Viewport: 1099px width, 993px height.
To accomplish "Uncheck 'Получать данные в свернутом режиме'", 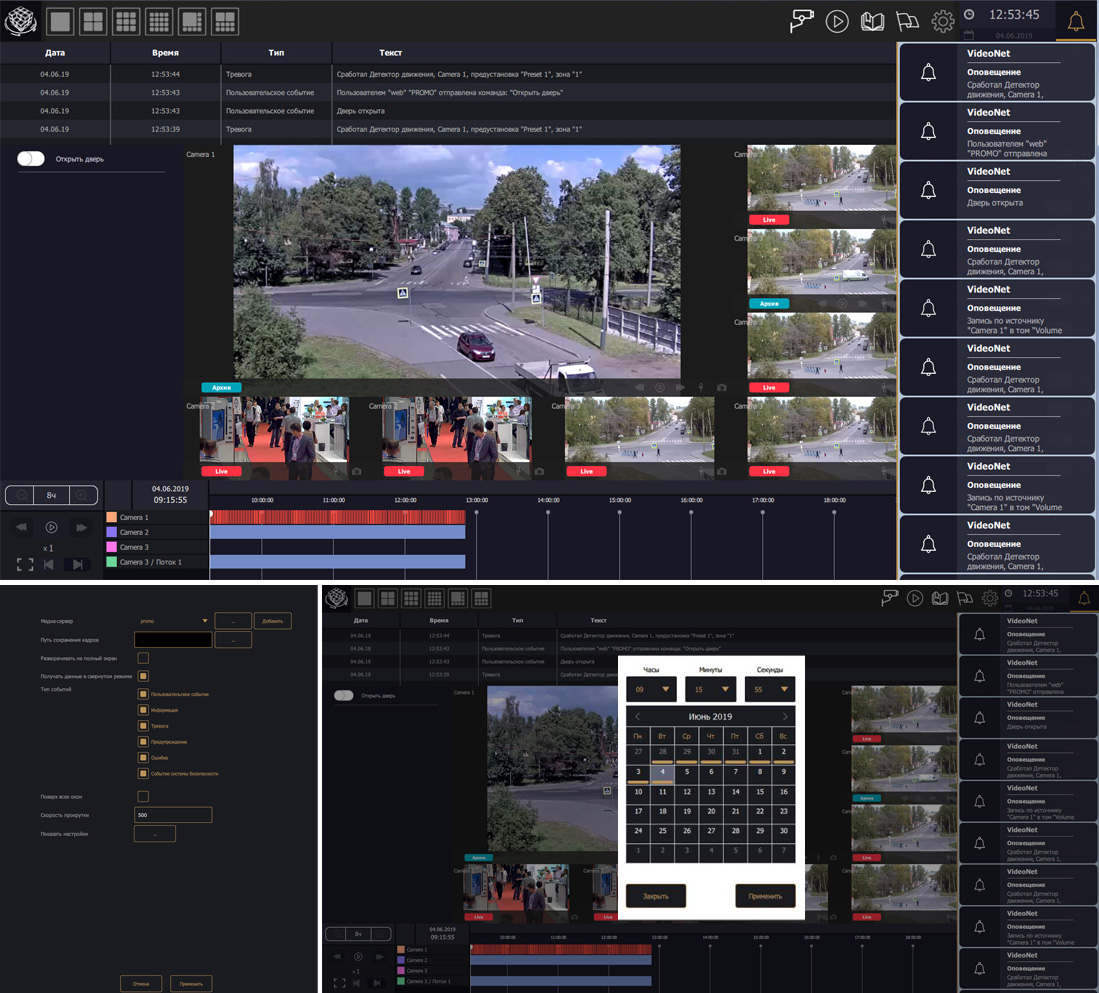I will (143, 676).
